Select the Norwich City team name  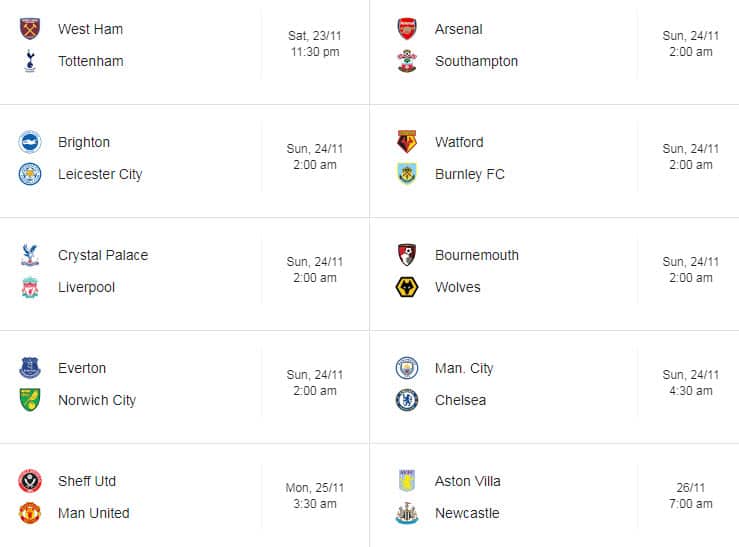[97, 400]
